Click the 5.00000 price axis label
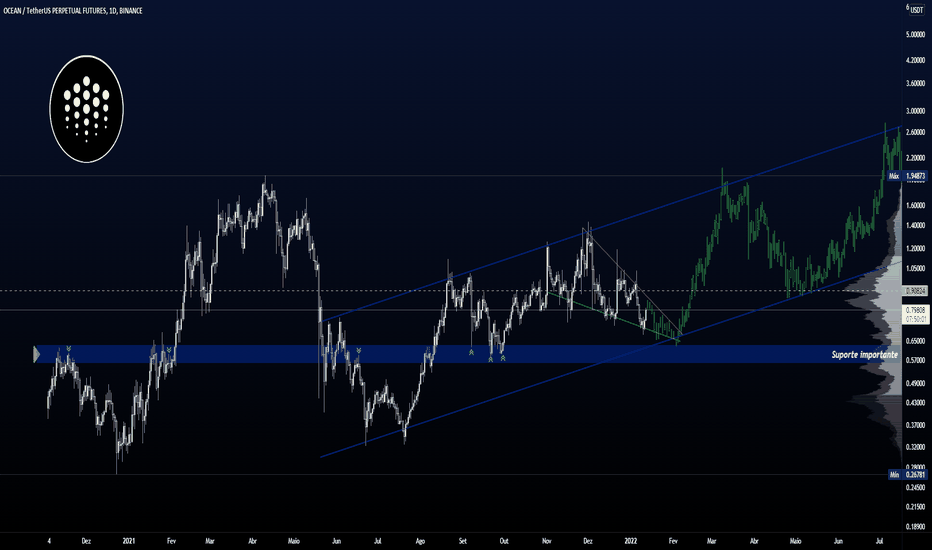Viewport: 932px width, 550px height. tap(915, 34)
